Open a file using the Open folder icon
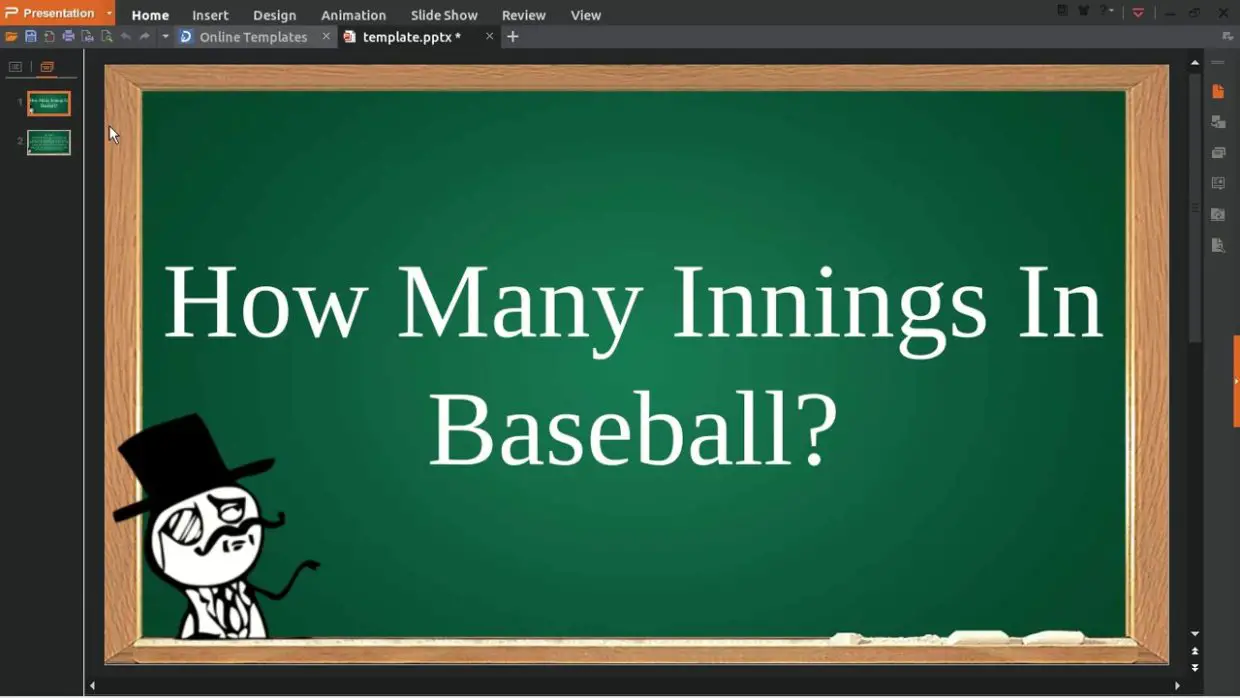 pyautogui.click(x=12, y=36)
